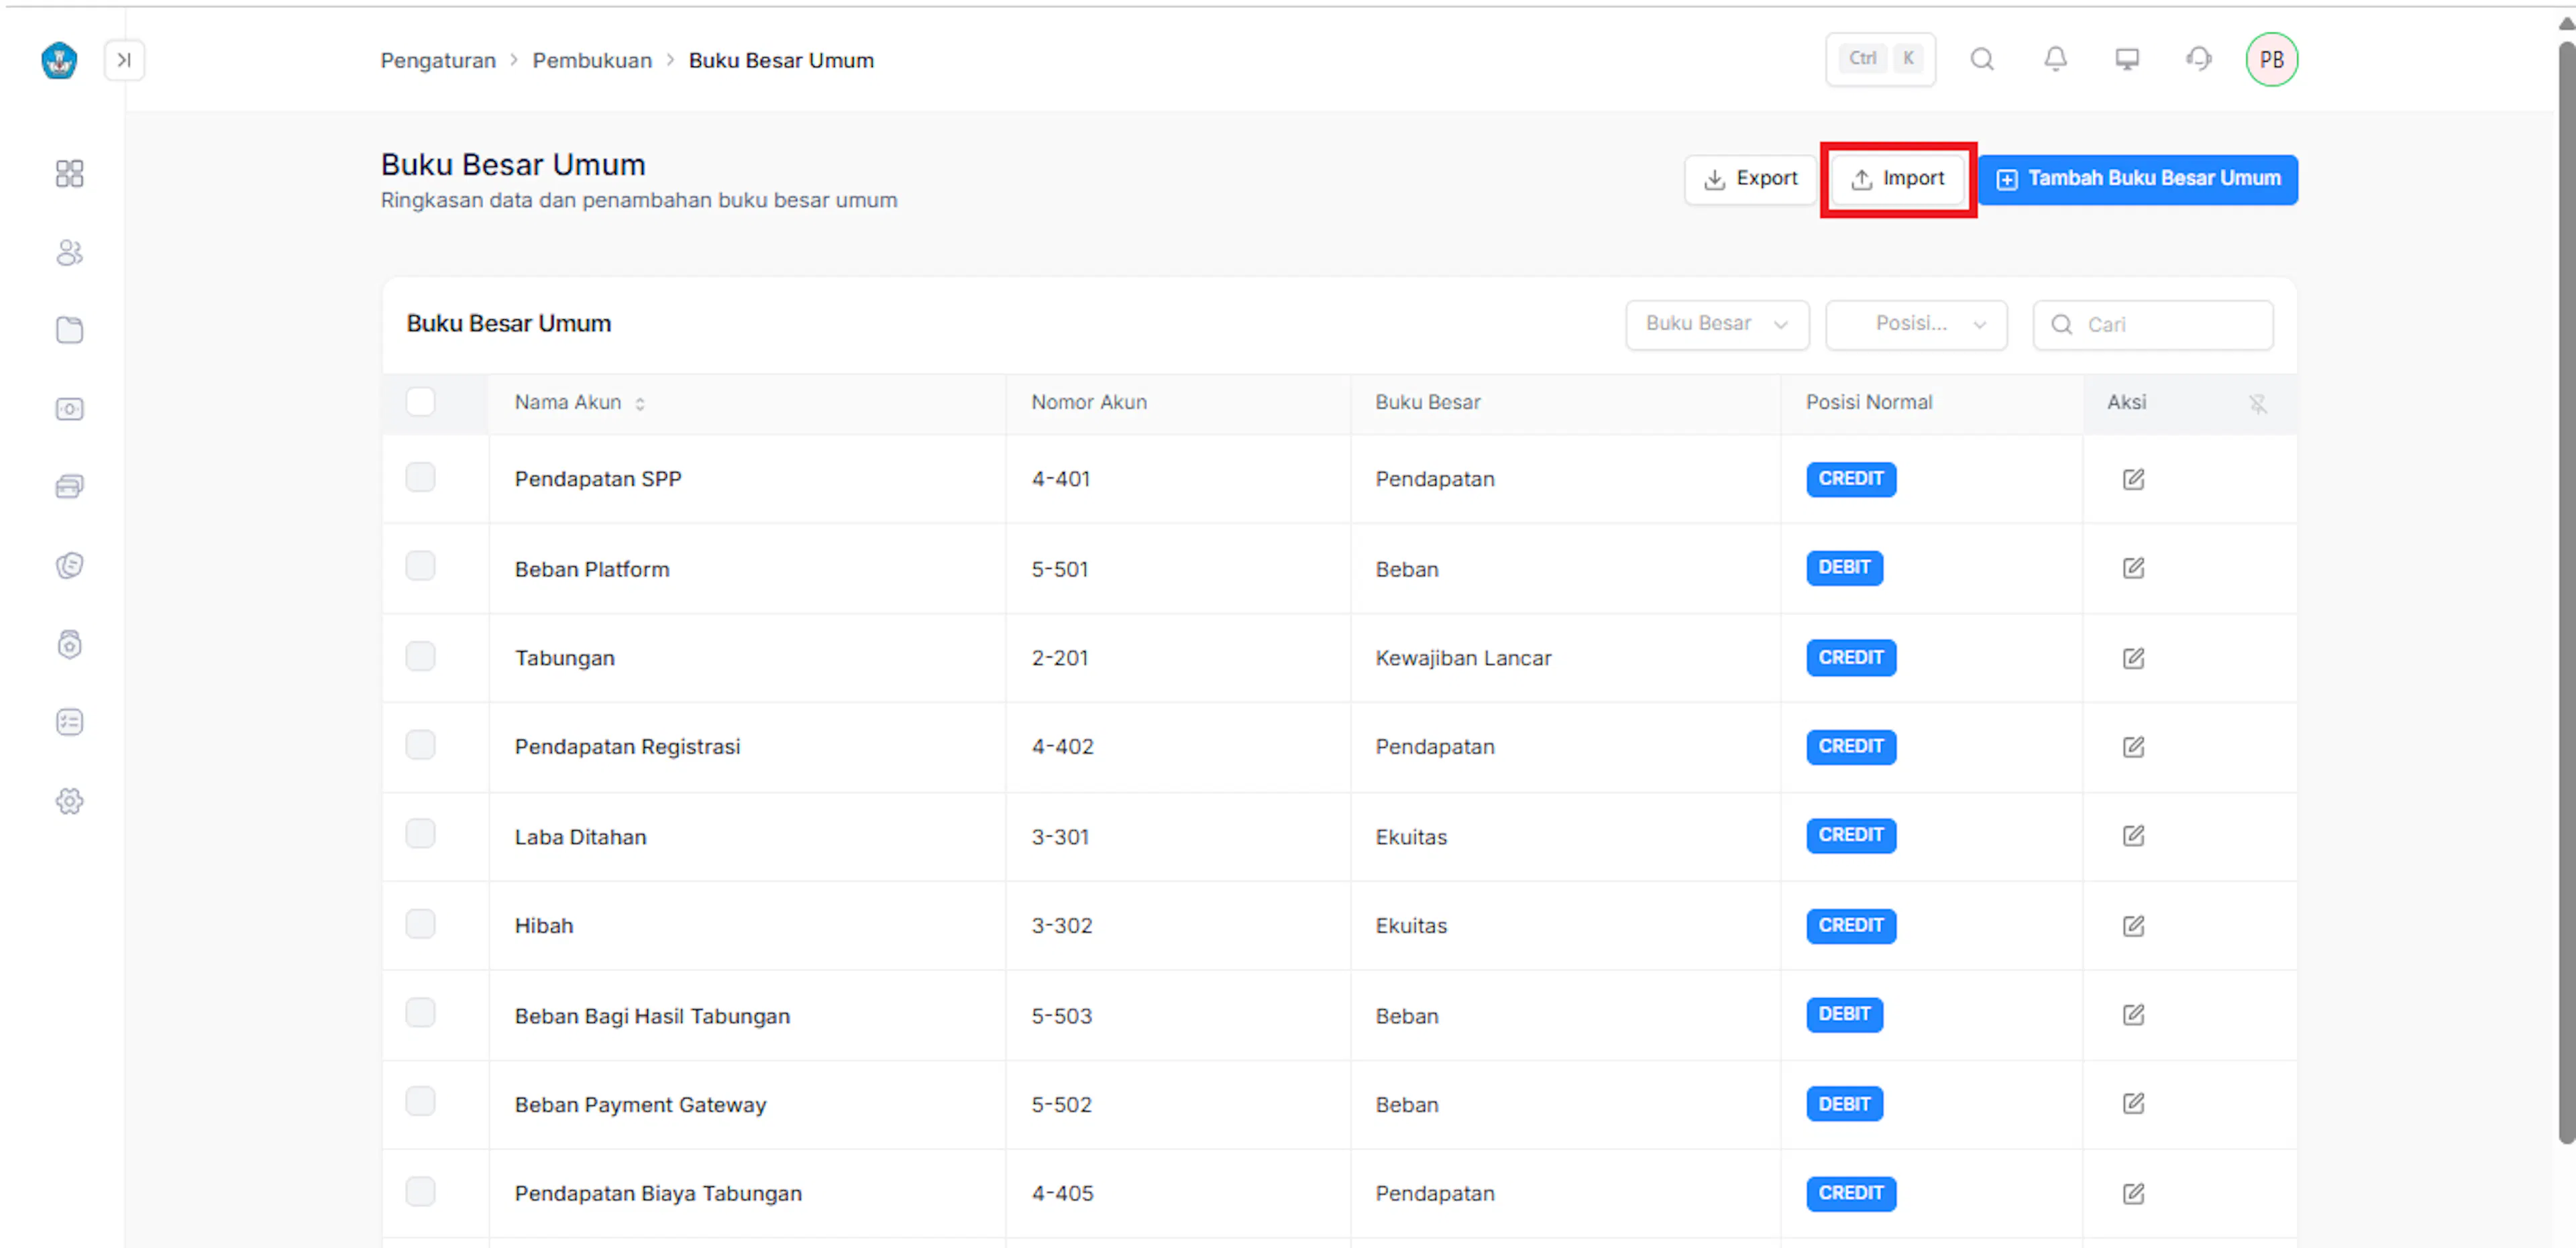This screenshot has height=1248, width=2576.
Task: Click the Import button
Action: point(1897,179)
